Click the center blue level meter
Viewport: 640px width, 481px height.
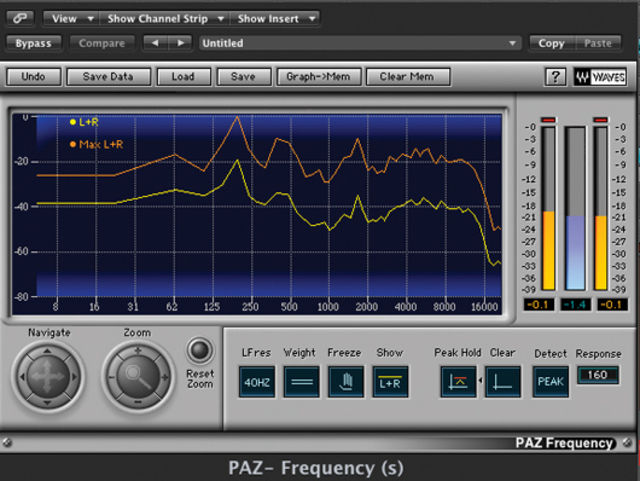(575, 208)
